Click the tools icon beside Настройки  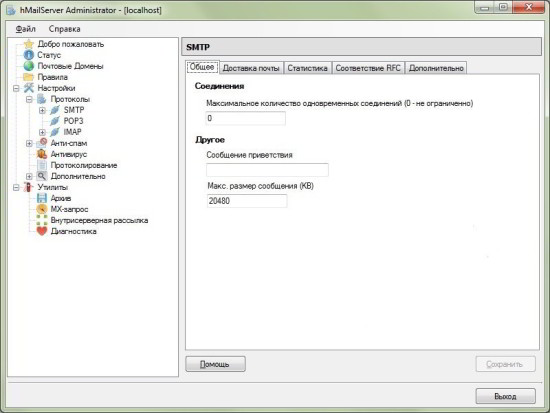[x=29, y=88]
